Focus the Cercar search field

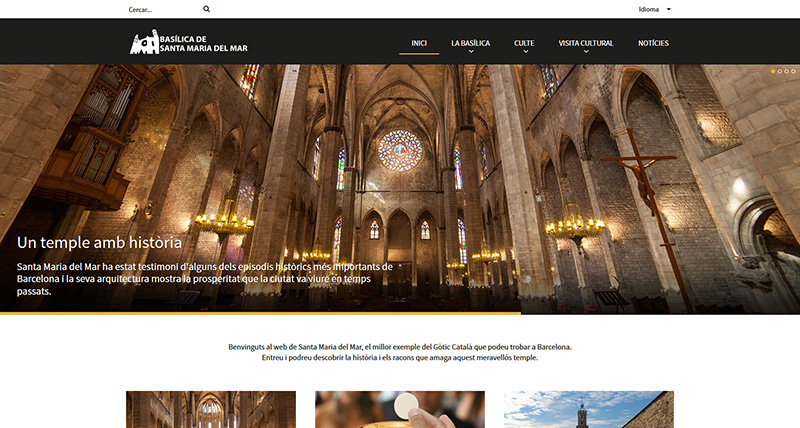[163, 9]
